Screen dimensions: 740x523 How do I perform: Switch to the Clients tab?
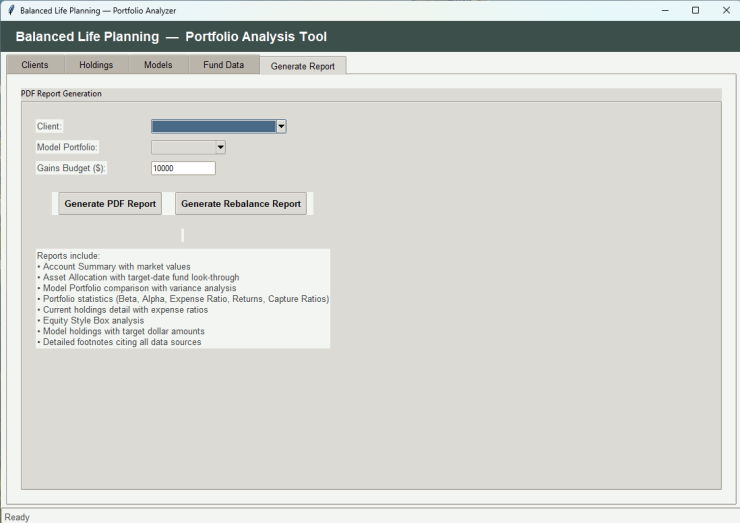click(35, 65)
